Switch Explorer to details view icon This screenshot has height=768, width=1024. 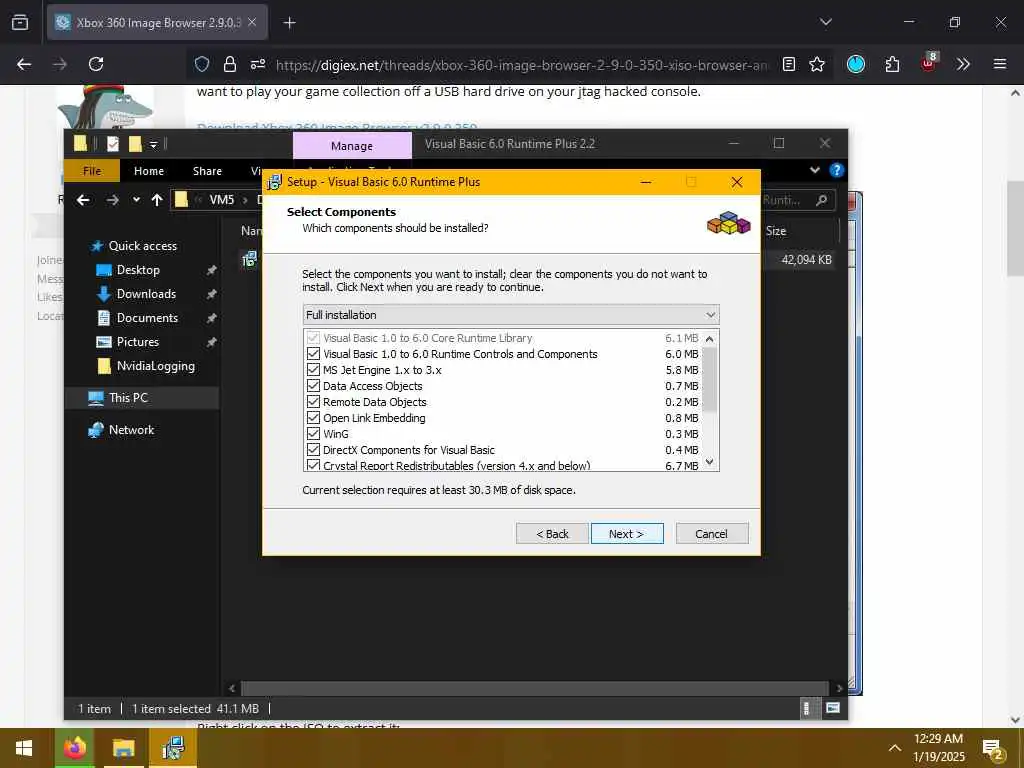pyautogui.click(x=807, y=708)
